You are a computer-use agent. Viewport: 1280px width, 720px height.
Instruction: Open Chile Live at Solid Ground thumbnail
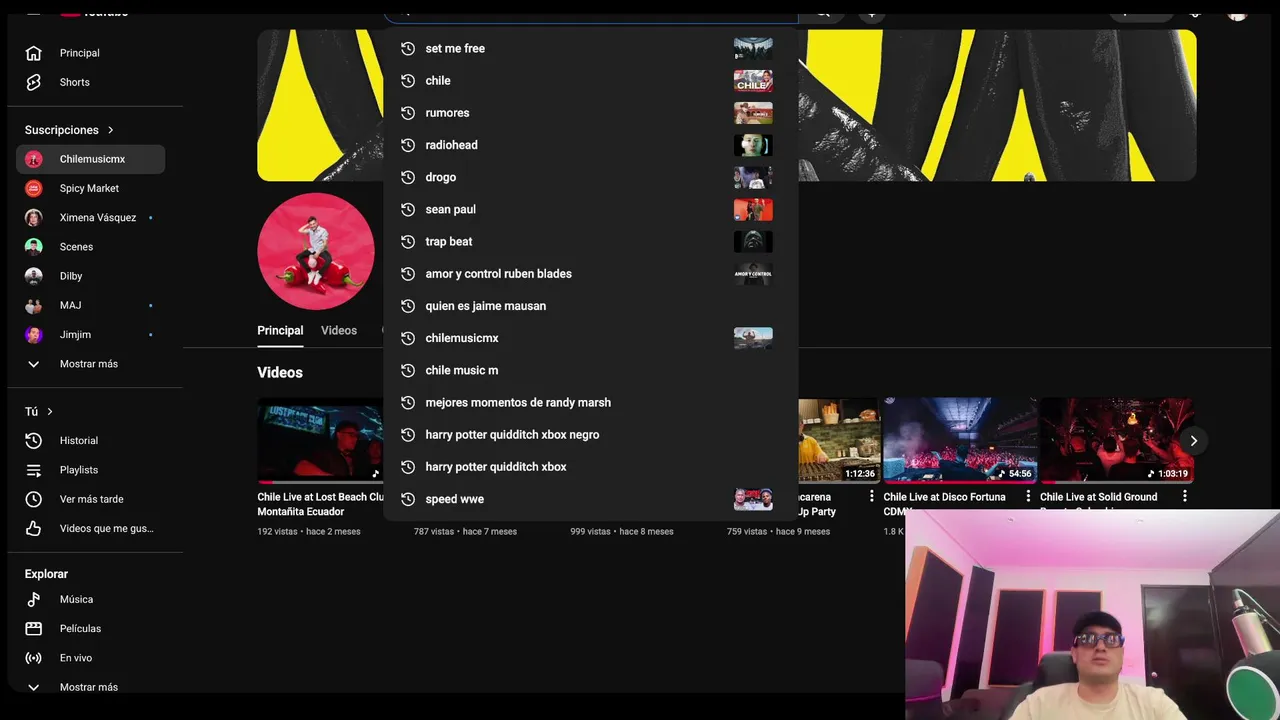1116,441
